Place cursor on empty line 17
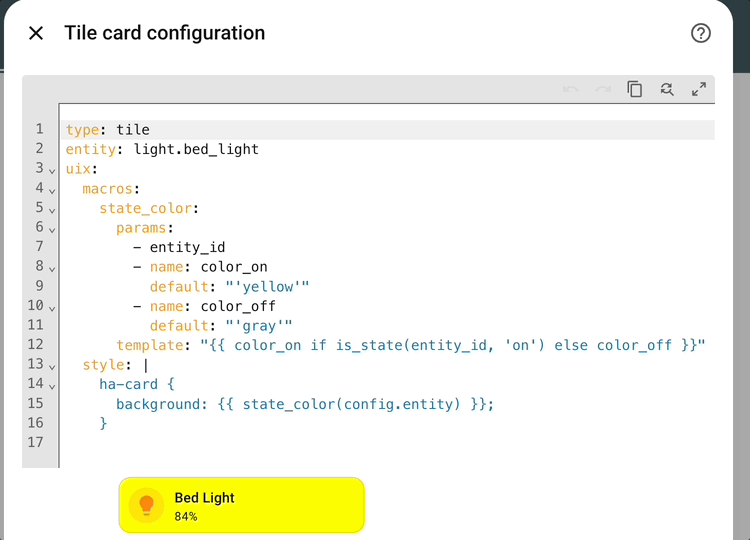Image resolution: width=750 pixels, height=540 pixels. [x=386, y=443]
